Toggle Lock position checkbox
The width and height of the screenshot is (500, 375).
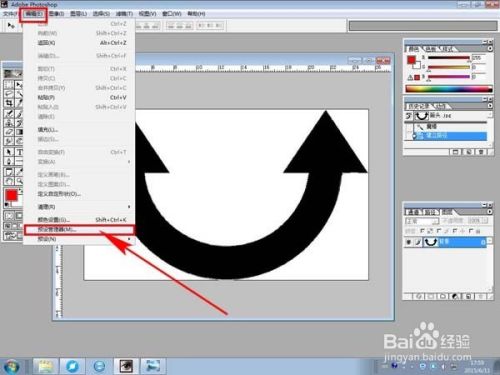455,231
